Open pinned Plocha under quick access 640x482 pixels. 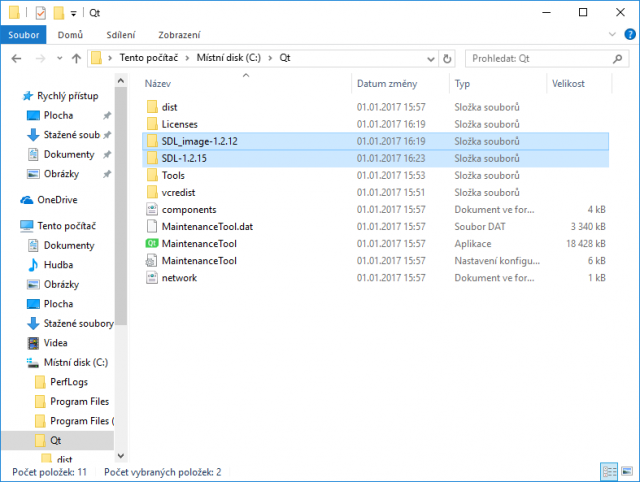(x=58, y=116)
